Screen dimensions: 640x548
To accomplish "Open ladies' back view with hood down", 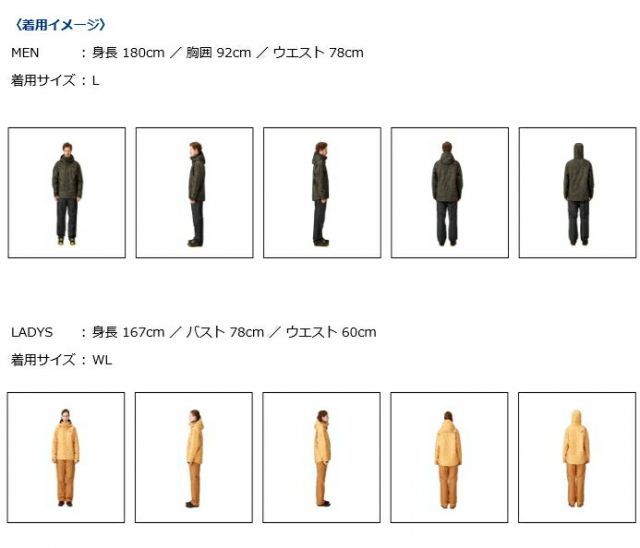I will point(449,457).
